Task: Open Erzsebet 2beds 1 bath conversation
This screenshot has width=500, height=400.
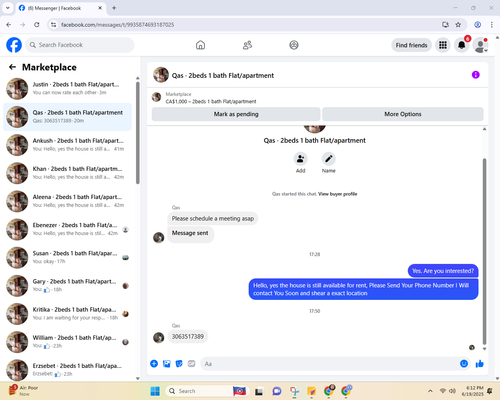Action: click(67, 369)
